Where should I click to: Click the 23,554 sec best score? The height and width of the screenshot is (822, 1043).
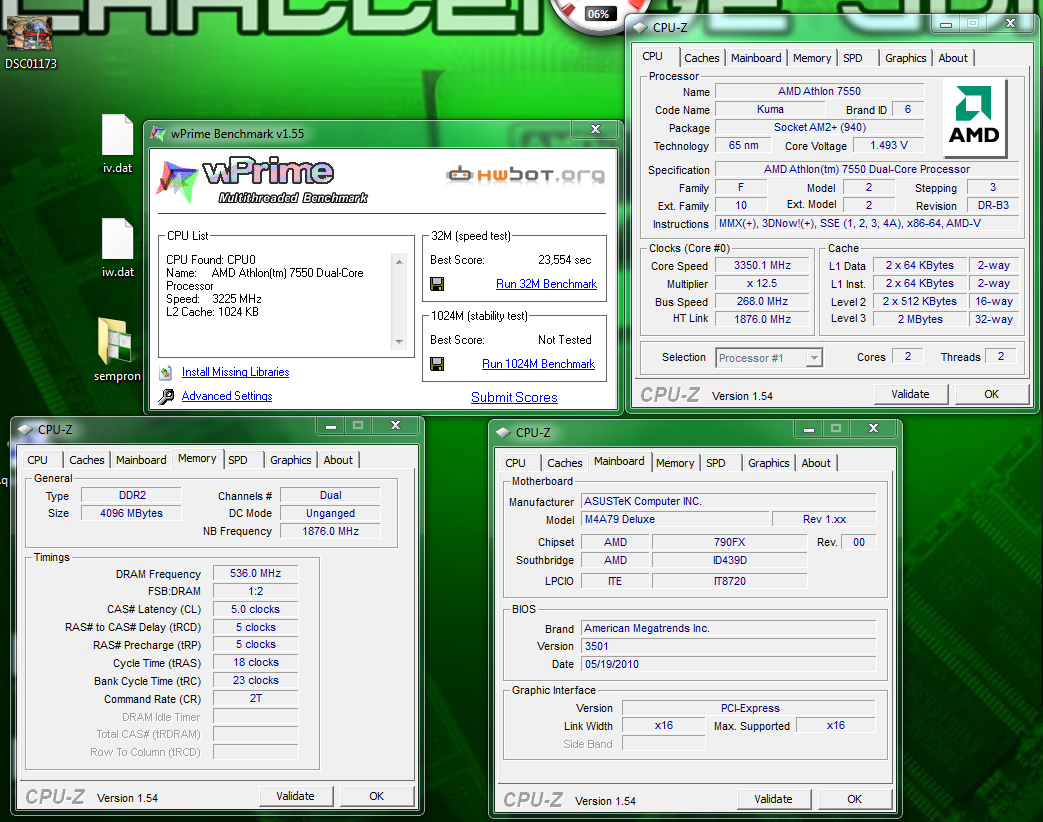pyautogui.click(x=564, y=260)
